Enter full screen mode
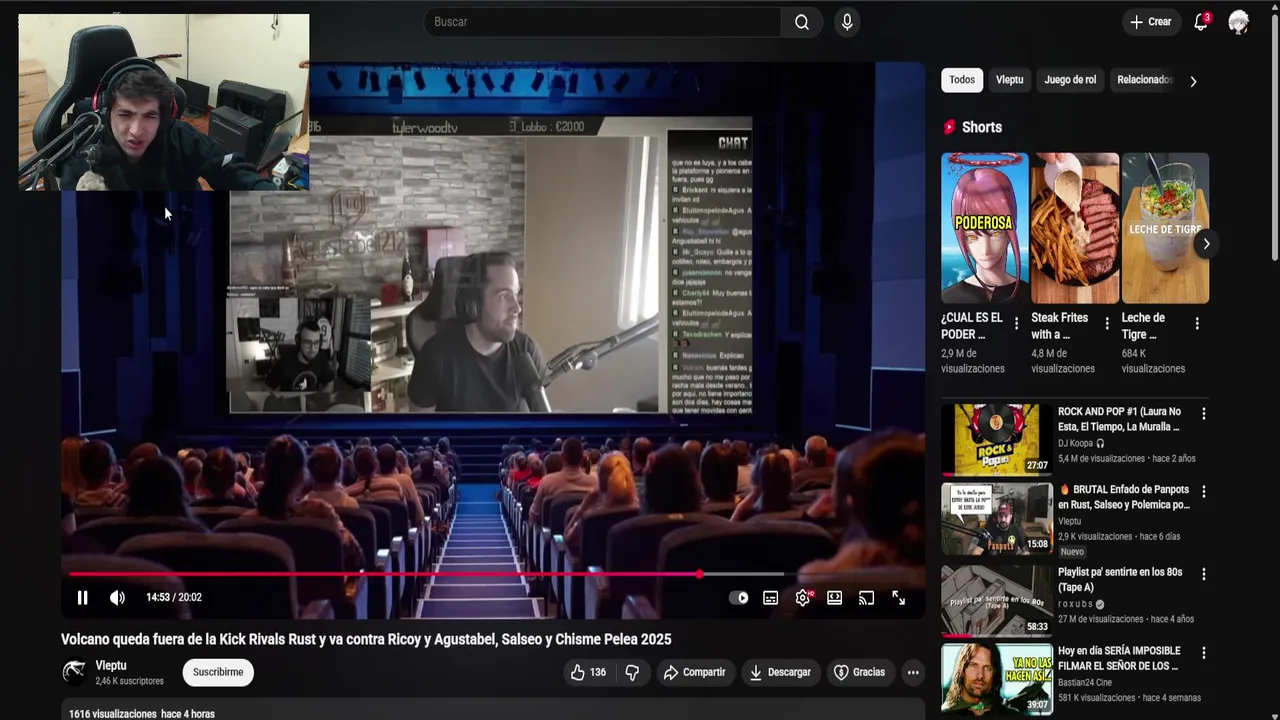The height and width of the screenshot is (720, 1280). [x=898, y=598]
